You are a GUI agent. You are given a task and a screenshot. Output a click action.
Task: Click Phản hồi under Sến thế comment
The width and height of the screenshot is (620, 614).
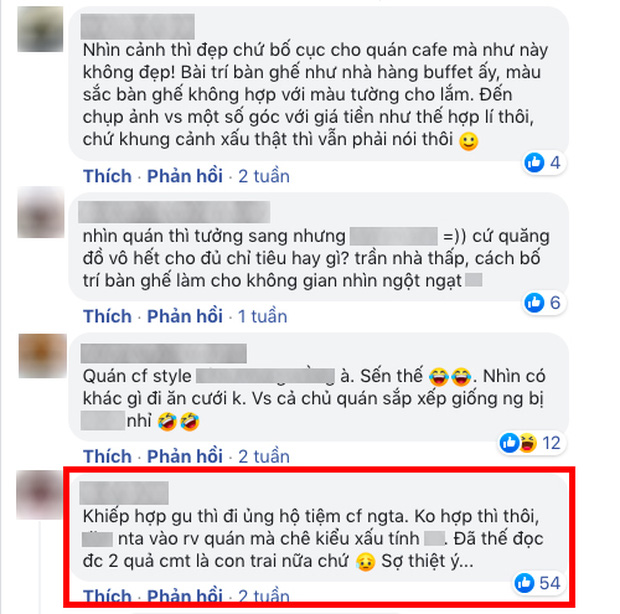185,456
